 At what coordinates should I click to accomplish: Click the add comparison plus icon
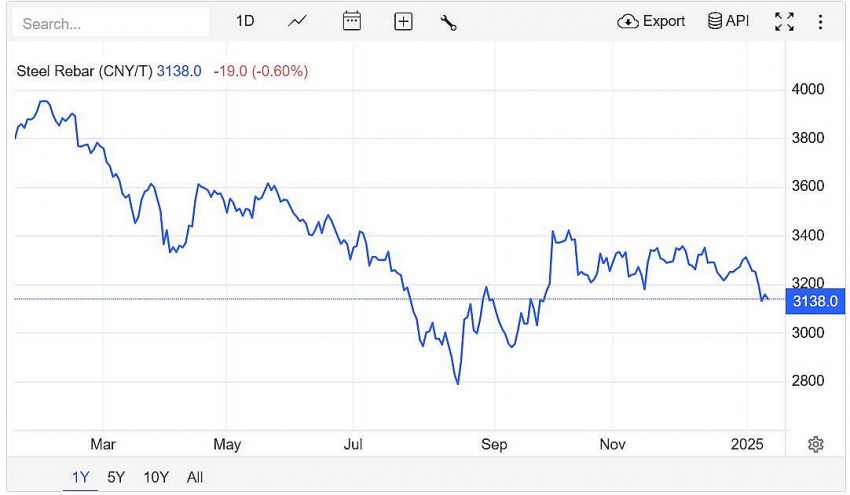coord(403,21)
